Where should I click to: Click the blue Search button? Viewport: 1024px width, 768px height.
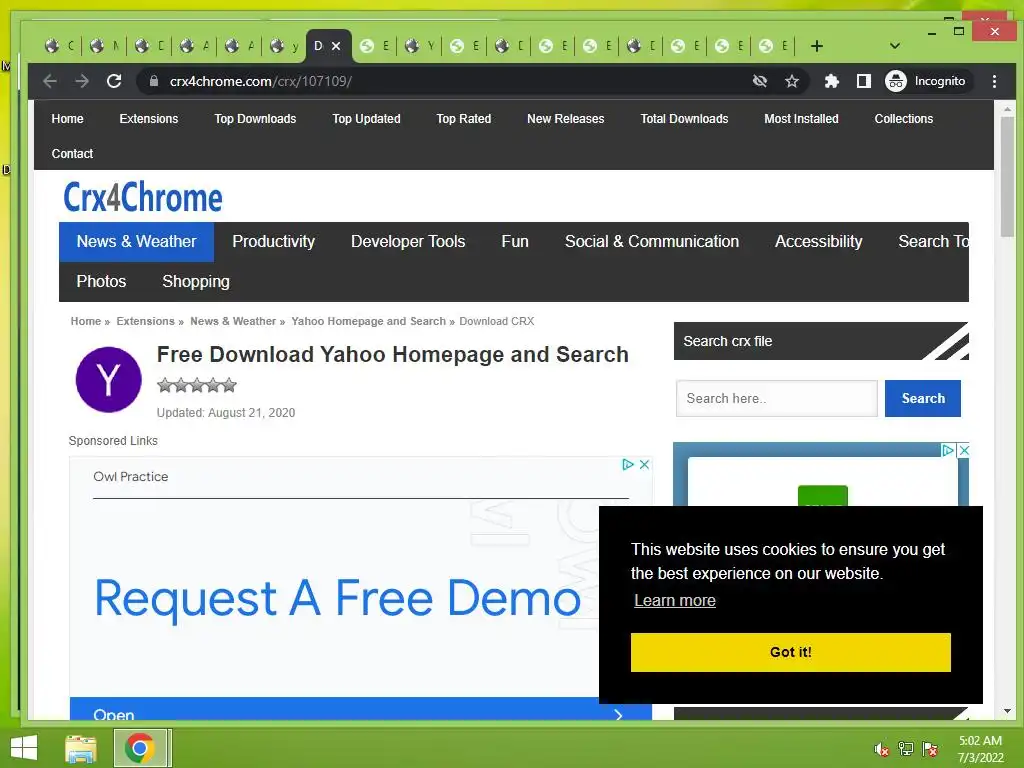point(923,398)
